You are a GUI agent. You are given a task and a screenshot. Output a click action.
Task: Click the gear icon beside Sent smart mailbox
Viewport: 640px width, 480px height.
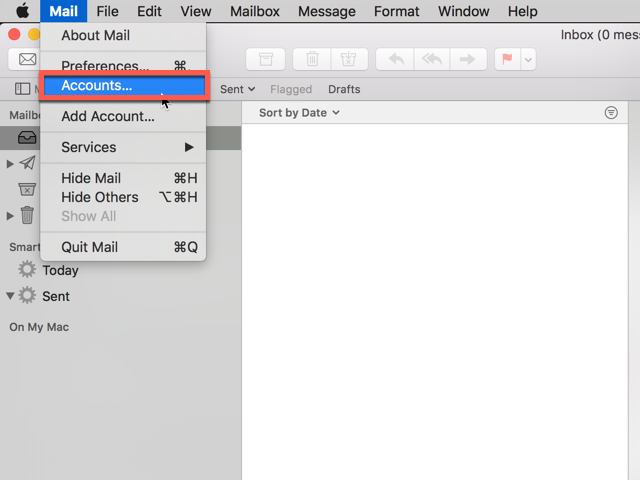click(27, 295)
